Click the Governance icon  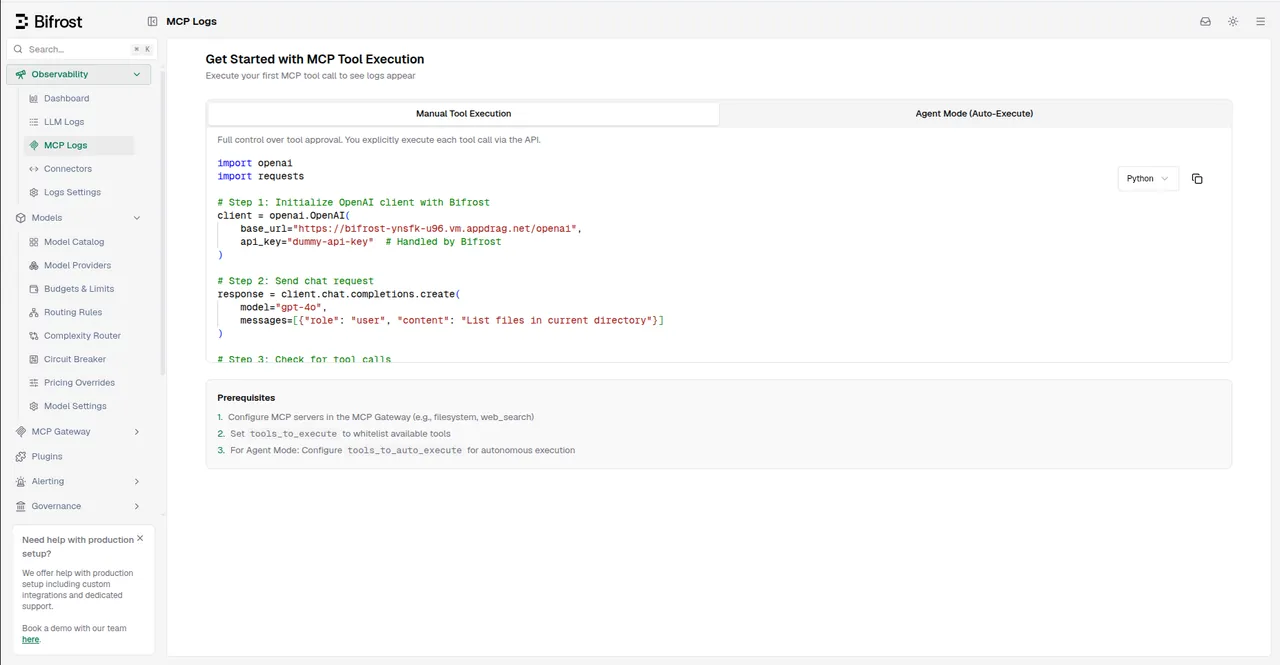[22, 507]
